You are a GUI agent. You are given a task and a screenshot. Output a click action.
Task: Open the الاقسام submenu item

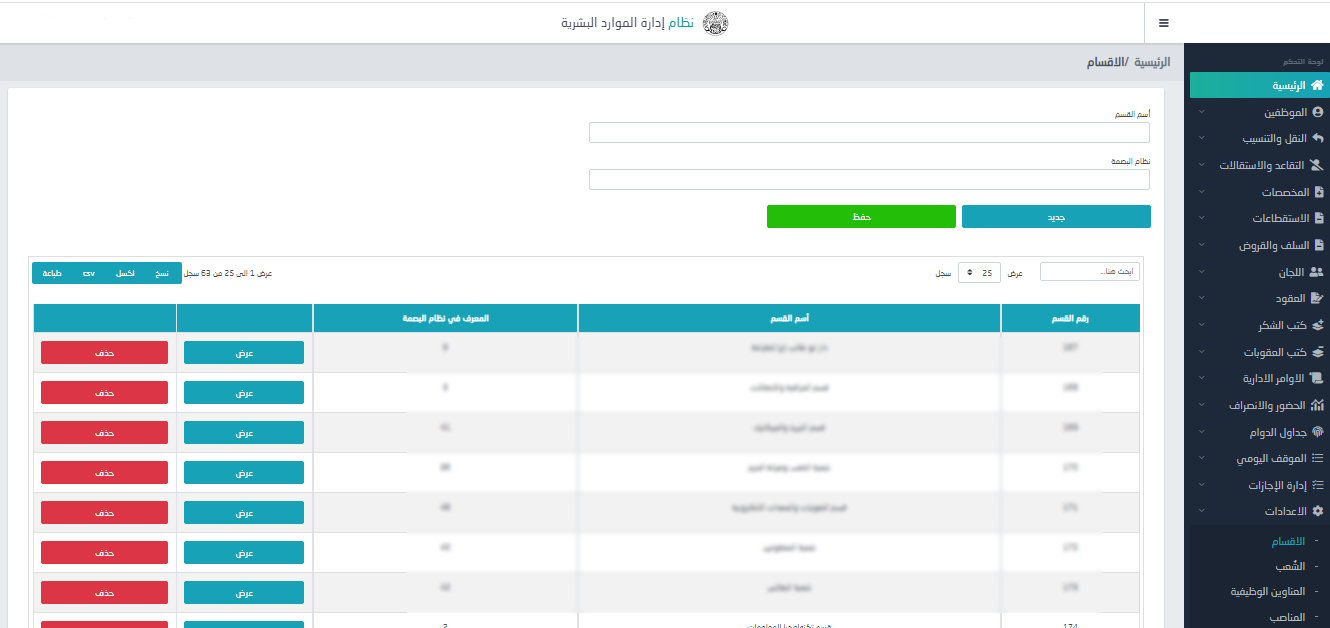pos(1288,542)
